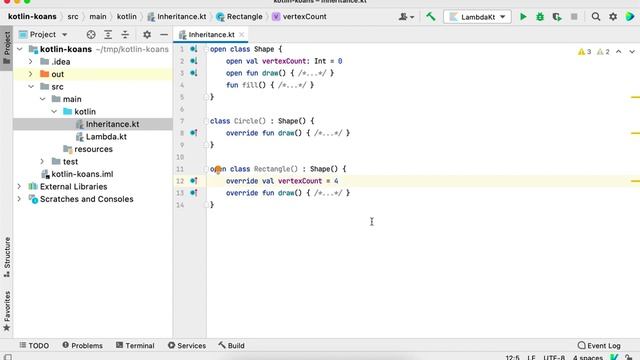Fold the Circle class at line 7
640x360 pixels.
click(206, 121)
